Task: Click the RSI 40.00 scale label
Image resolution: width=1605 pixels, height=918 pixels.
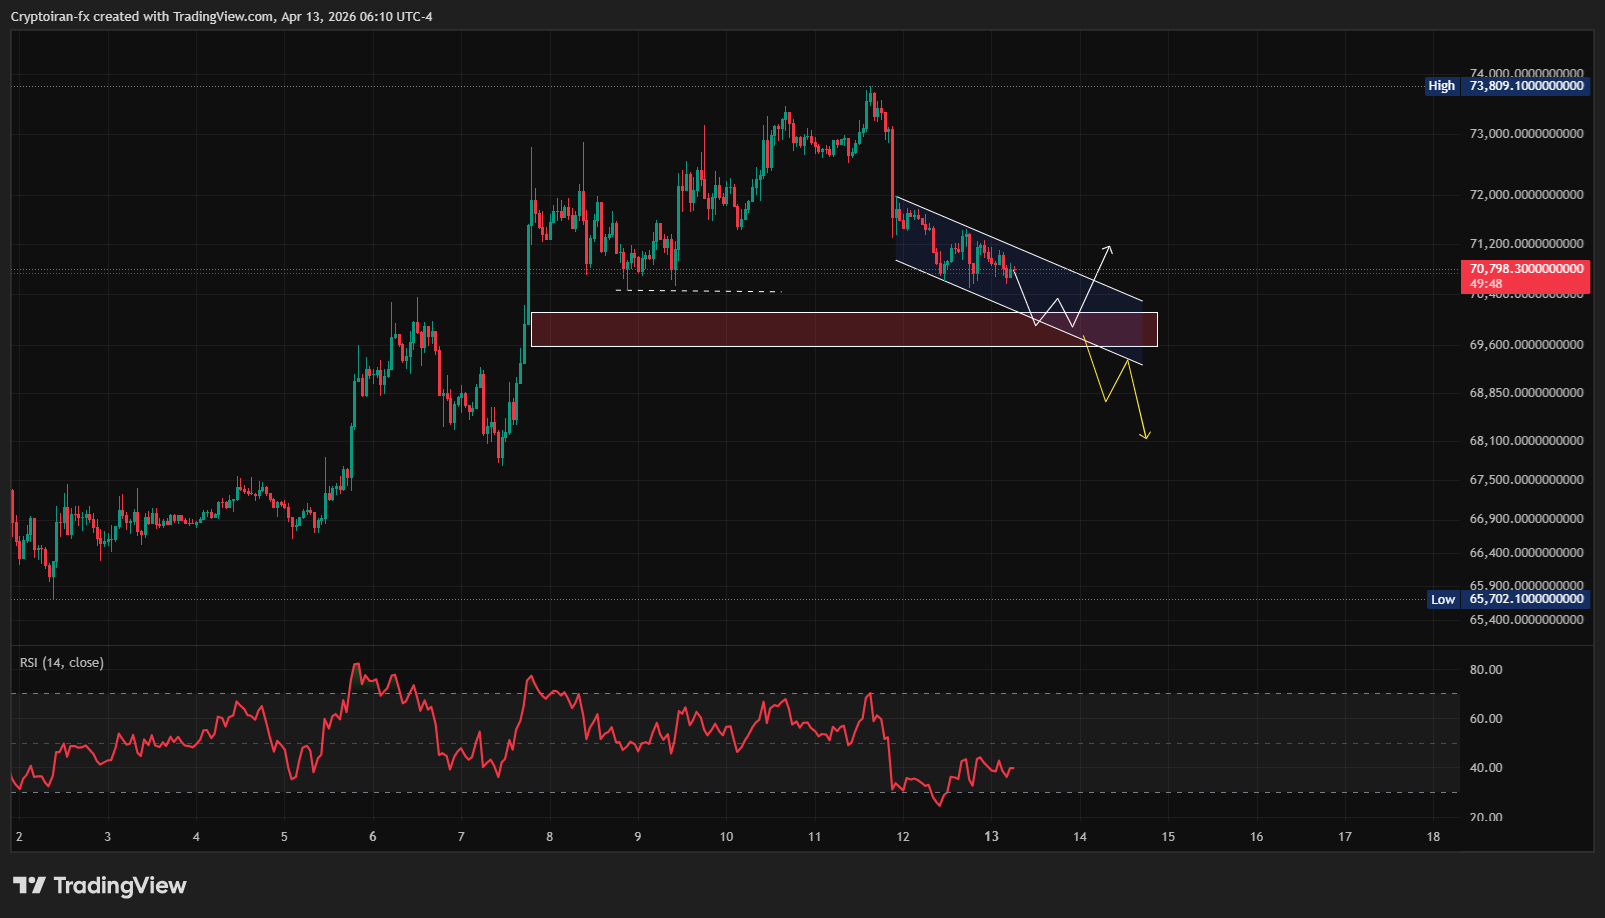Action: 1485,768
